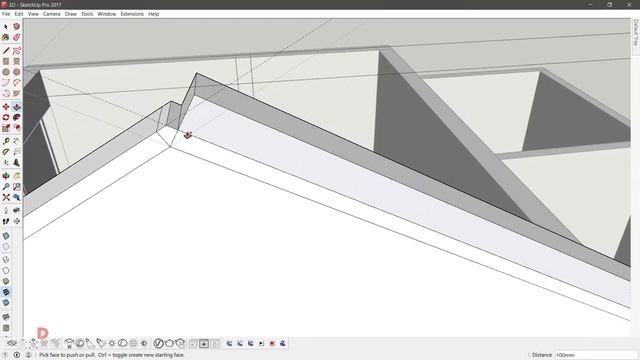The image size is (640, 360).
Task: Click the credits status bar icon
Action: tap(17, 355)
